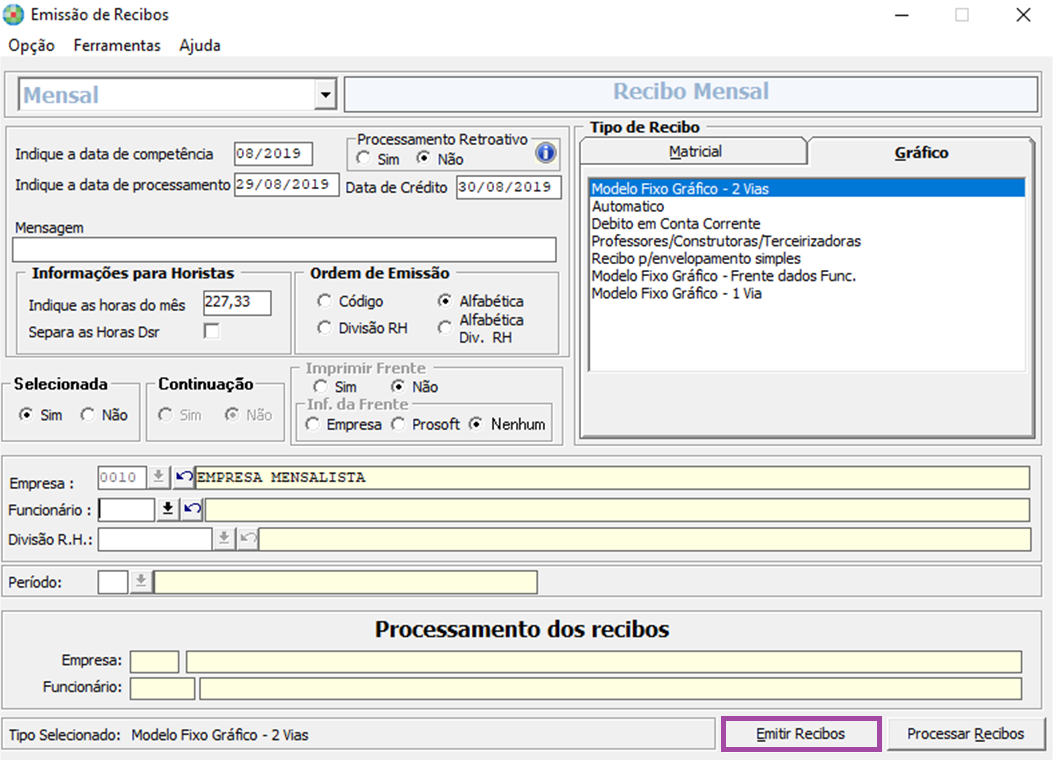
Task: Select Sim under Imprimir Frente
Action: (x=320, y=387)
